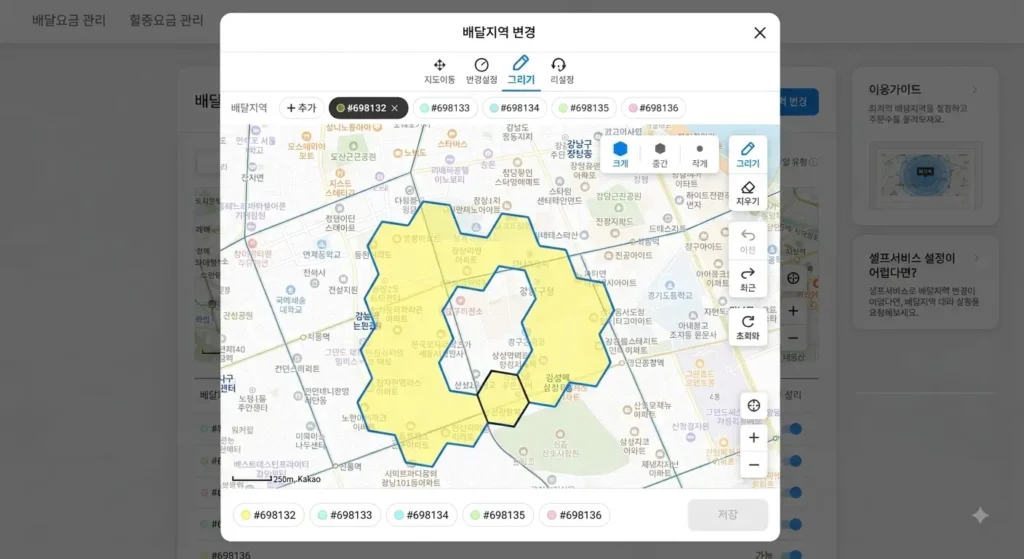Switch to the 그리기 drawing tab
Screen dimensions: 1024x559
[520, 71]
